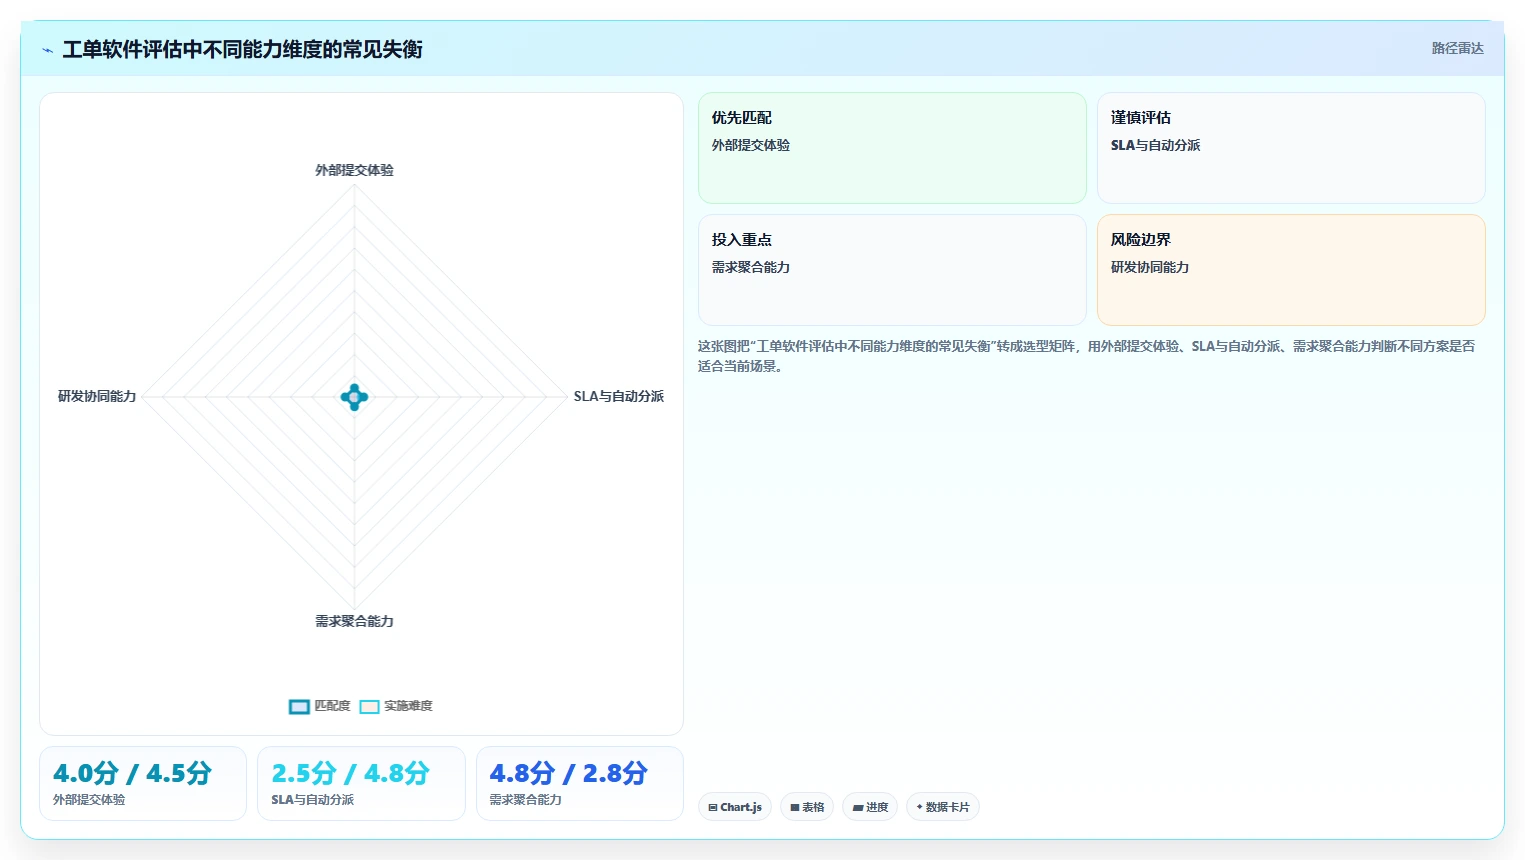1525x860 pixels.
Task: Open the 风险边界 card
Action: (1291, 270)
